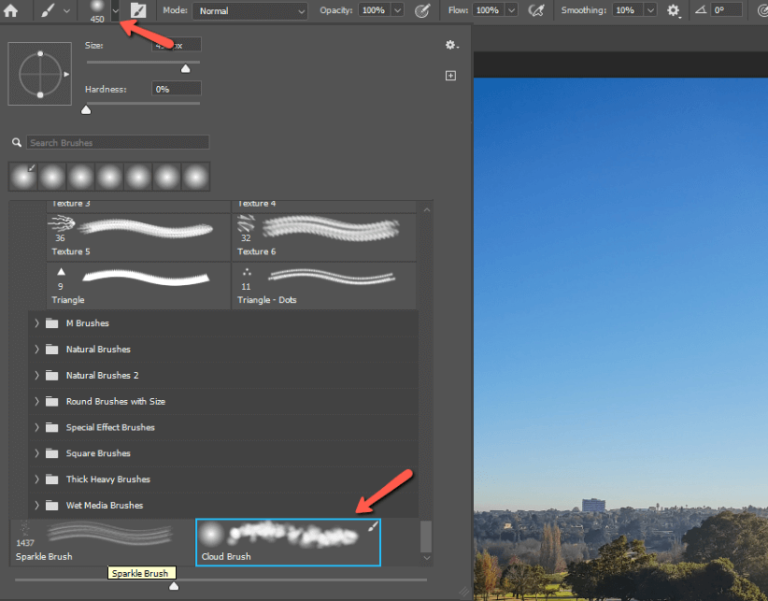This screenshot has height=601, width=768.
Task: Open the Mode Normal dropdown
Action: click(250, 11)
